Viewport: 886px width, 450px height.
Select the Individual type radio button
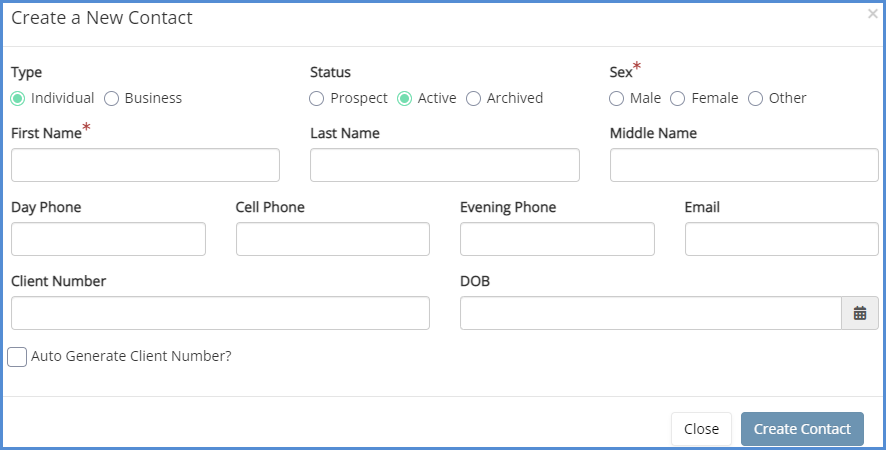coord(18,98)
